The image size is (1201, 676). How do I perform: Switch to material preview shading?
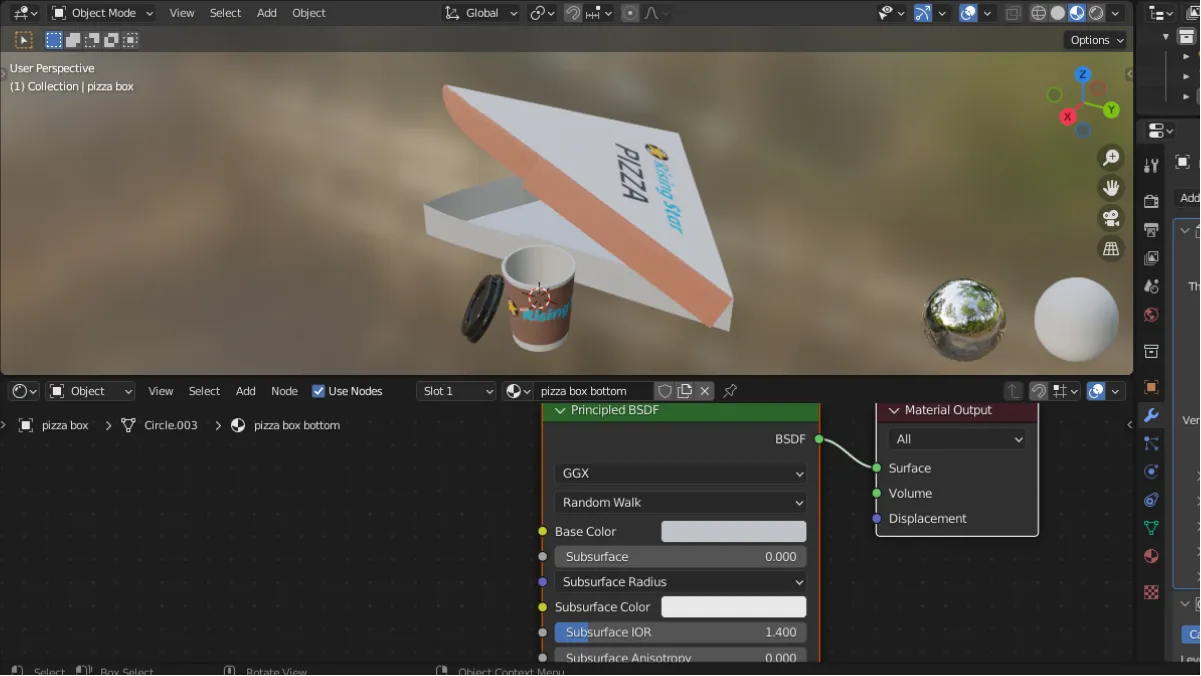click(x=1077, y=13)
